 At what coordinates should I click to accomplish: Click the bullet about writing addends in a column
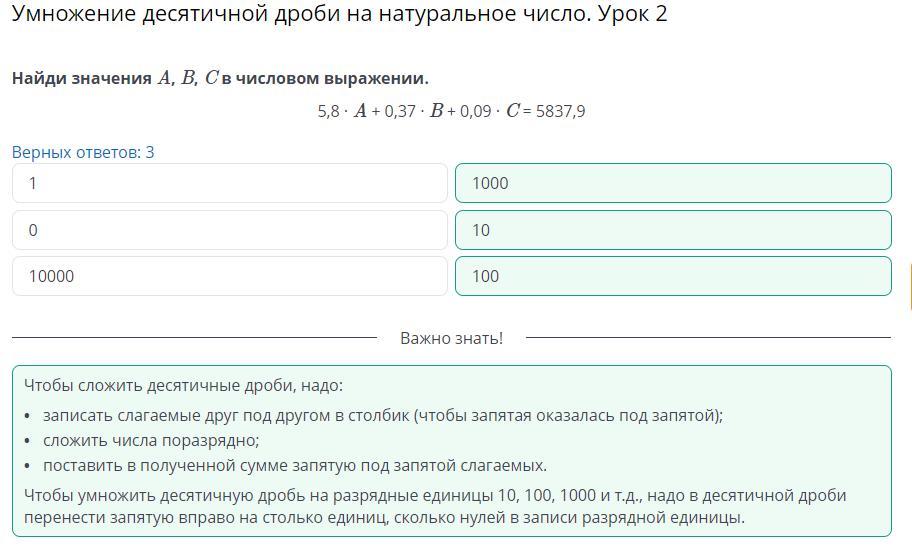pos(382,416)
